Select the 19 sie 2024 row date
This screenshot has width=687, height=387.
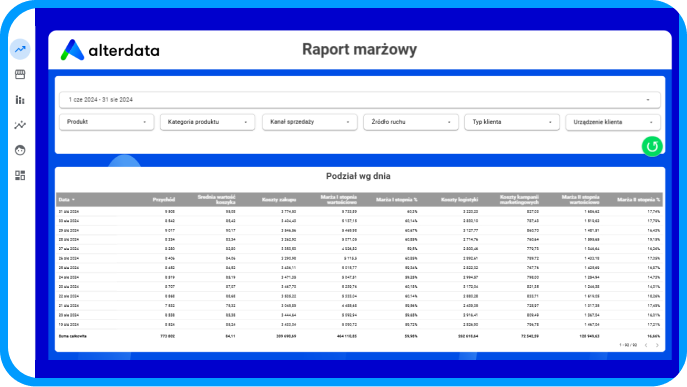pyautogui.click(x=69, y=325)
